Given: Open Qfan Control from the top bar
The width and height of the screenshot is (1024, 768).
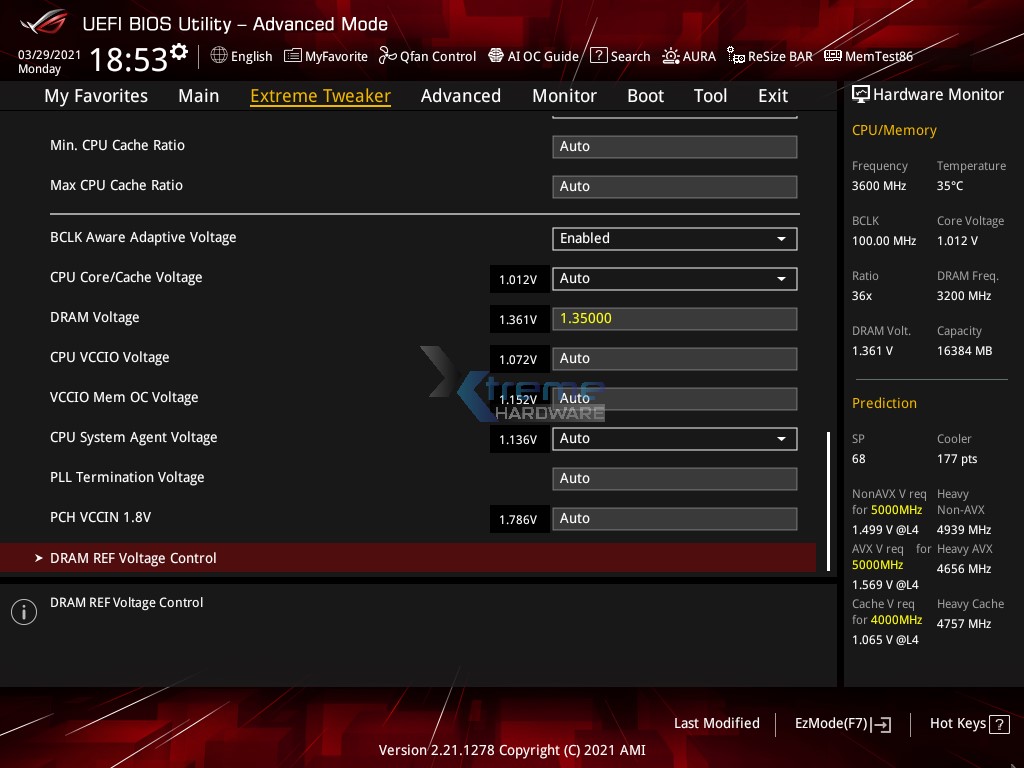Looking at the screenshot, I should [427, 56].
